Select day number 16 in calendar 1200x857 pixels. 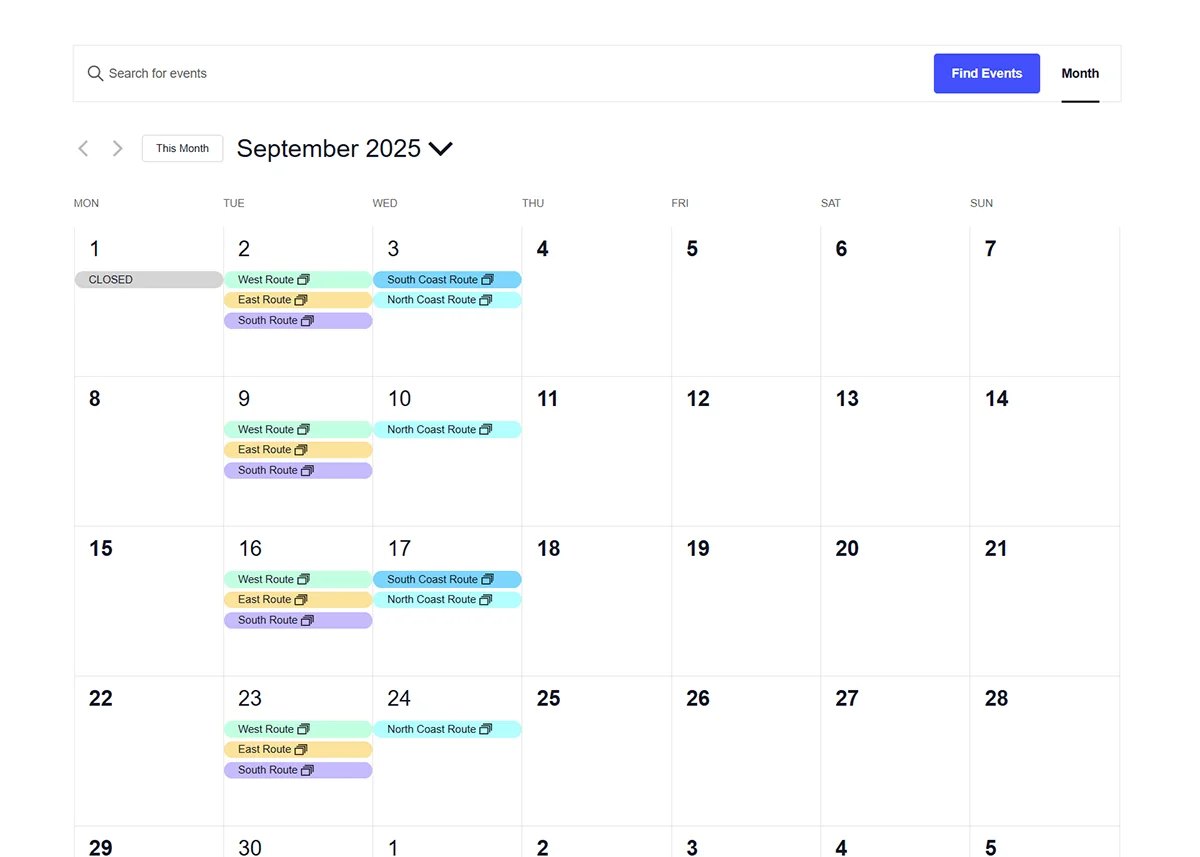[x=250, y=549]
